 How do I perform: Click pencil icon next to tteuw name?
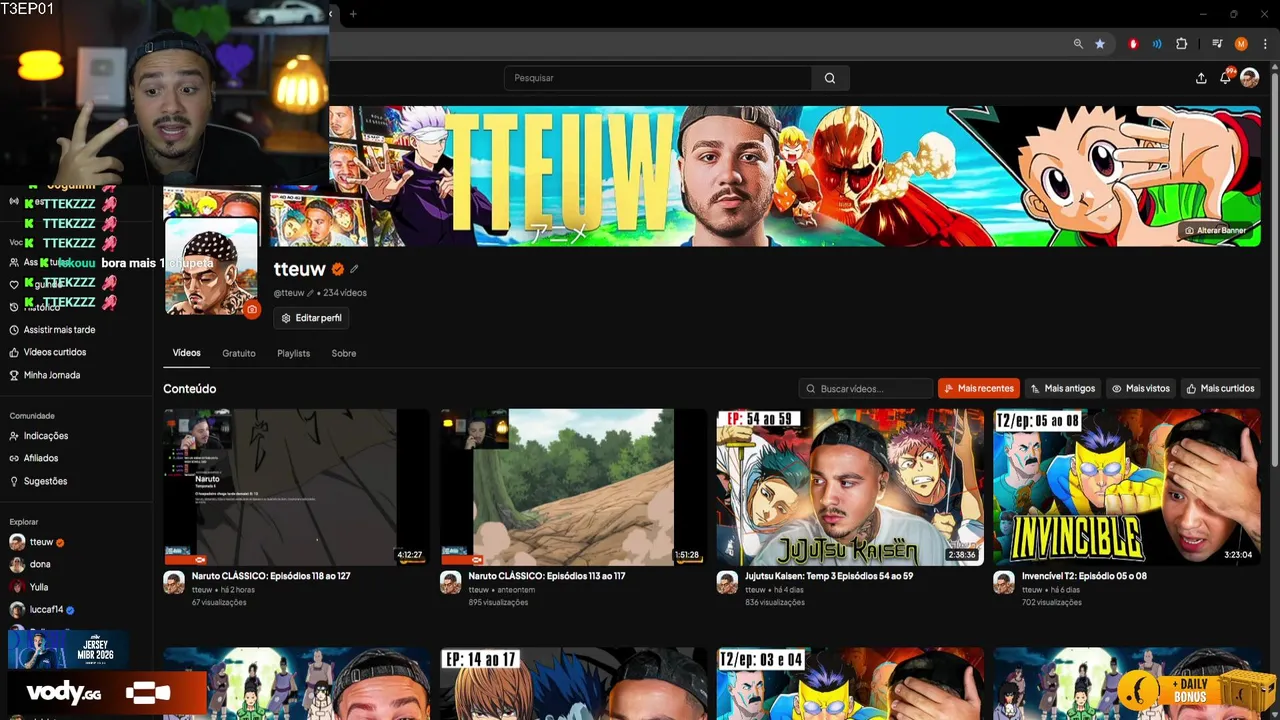(x=354, y=269)
